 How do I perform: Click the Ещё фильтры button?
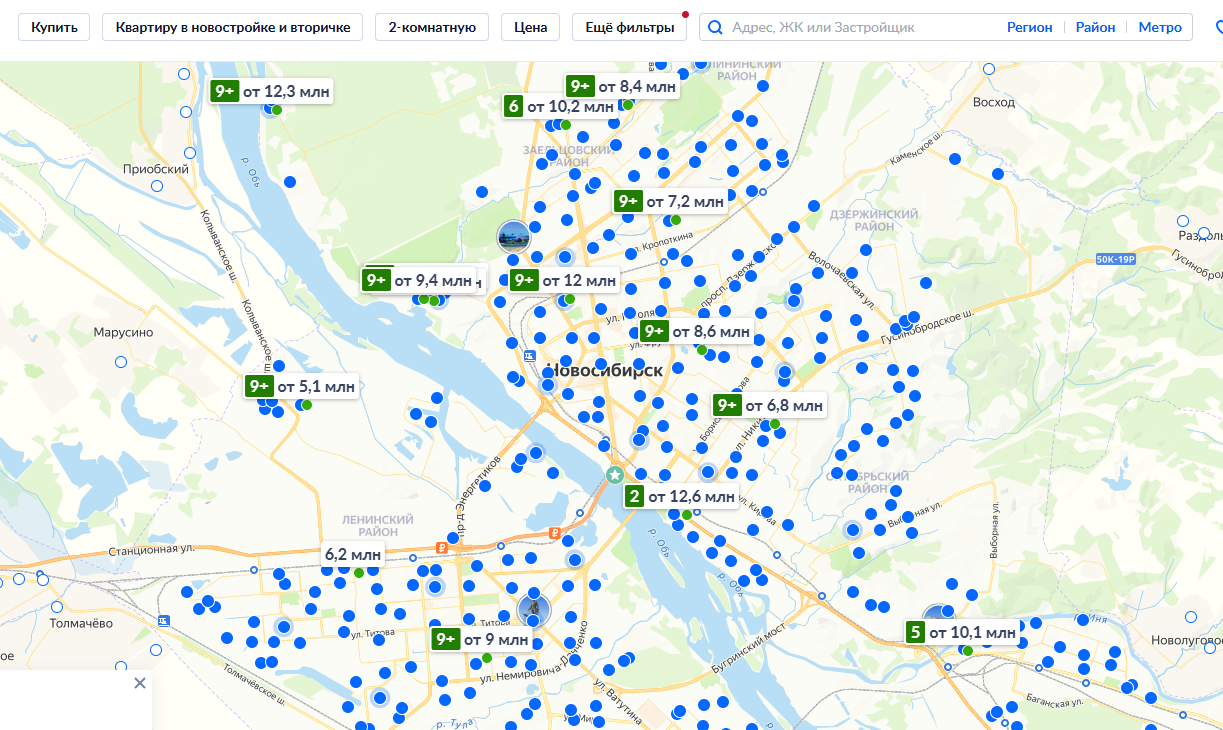click(629, 27)
